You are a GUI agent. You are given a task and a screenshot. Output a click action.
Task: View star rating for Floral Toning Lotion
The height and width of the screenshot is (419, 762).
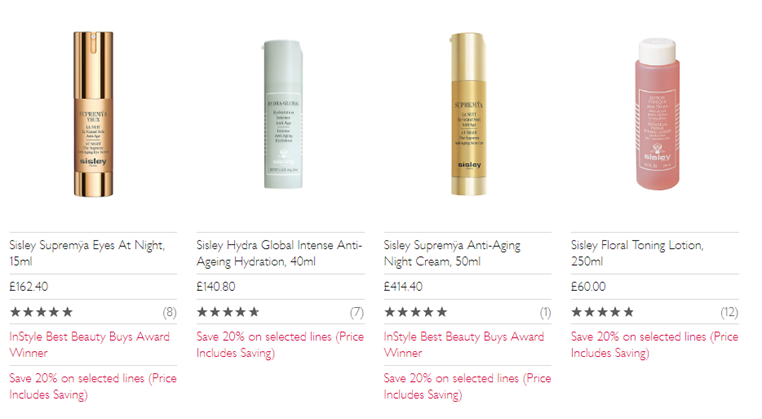pyautogui.click(x=603, y=312)
